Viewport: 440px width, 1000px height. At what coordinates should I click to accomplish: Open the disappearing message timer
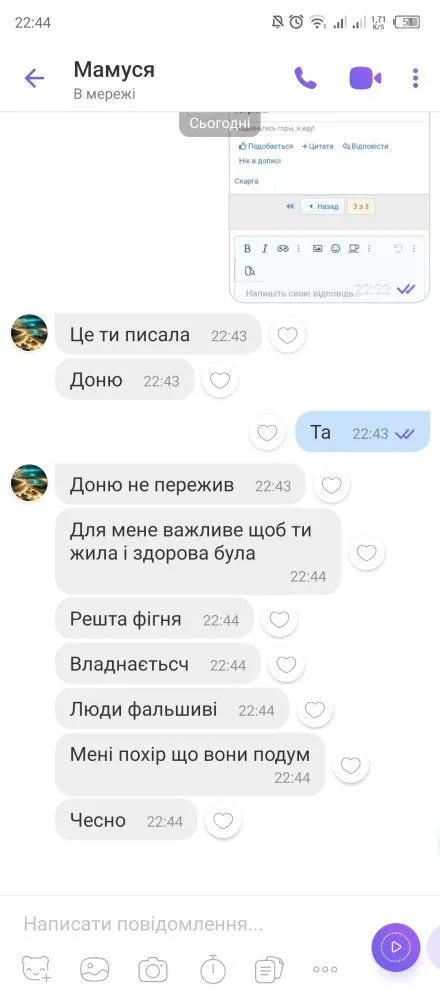pyautogui.click(x=213, y=969)
